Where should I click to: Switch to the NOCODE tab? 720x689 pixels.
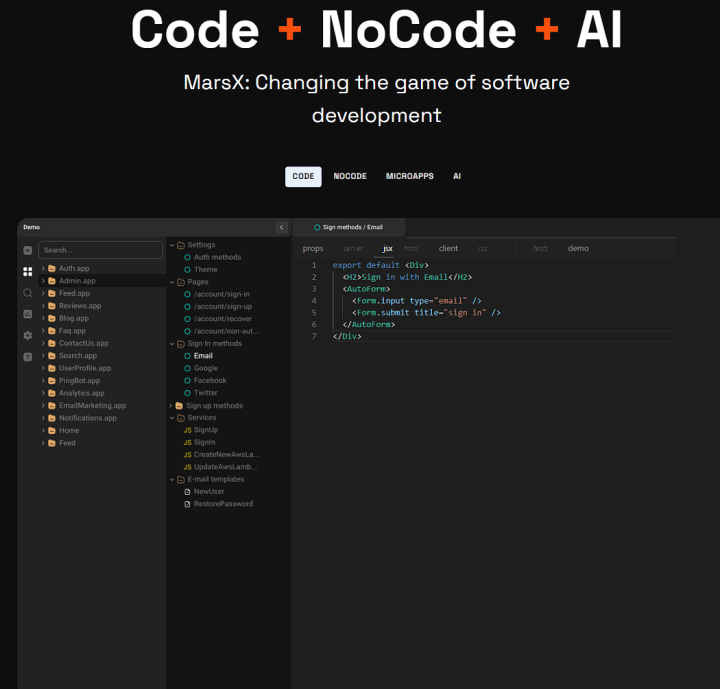coord(350,176)
